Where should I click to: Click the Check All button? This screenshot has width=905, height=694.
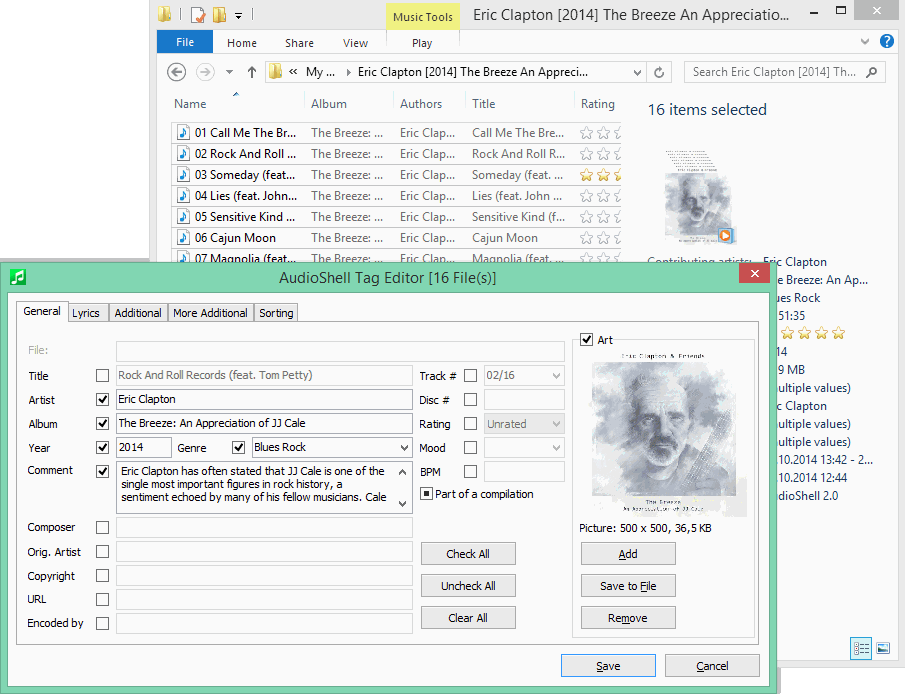point(468,554)
